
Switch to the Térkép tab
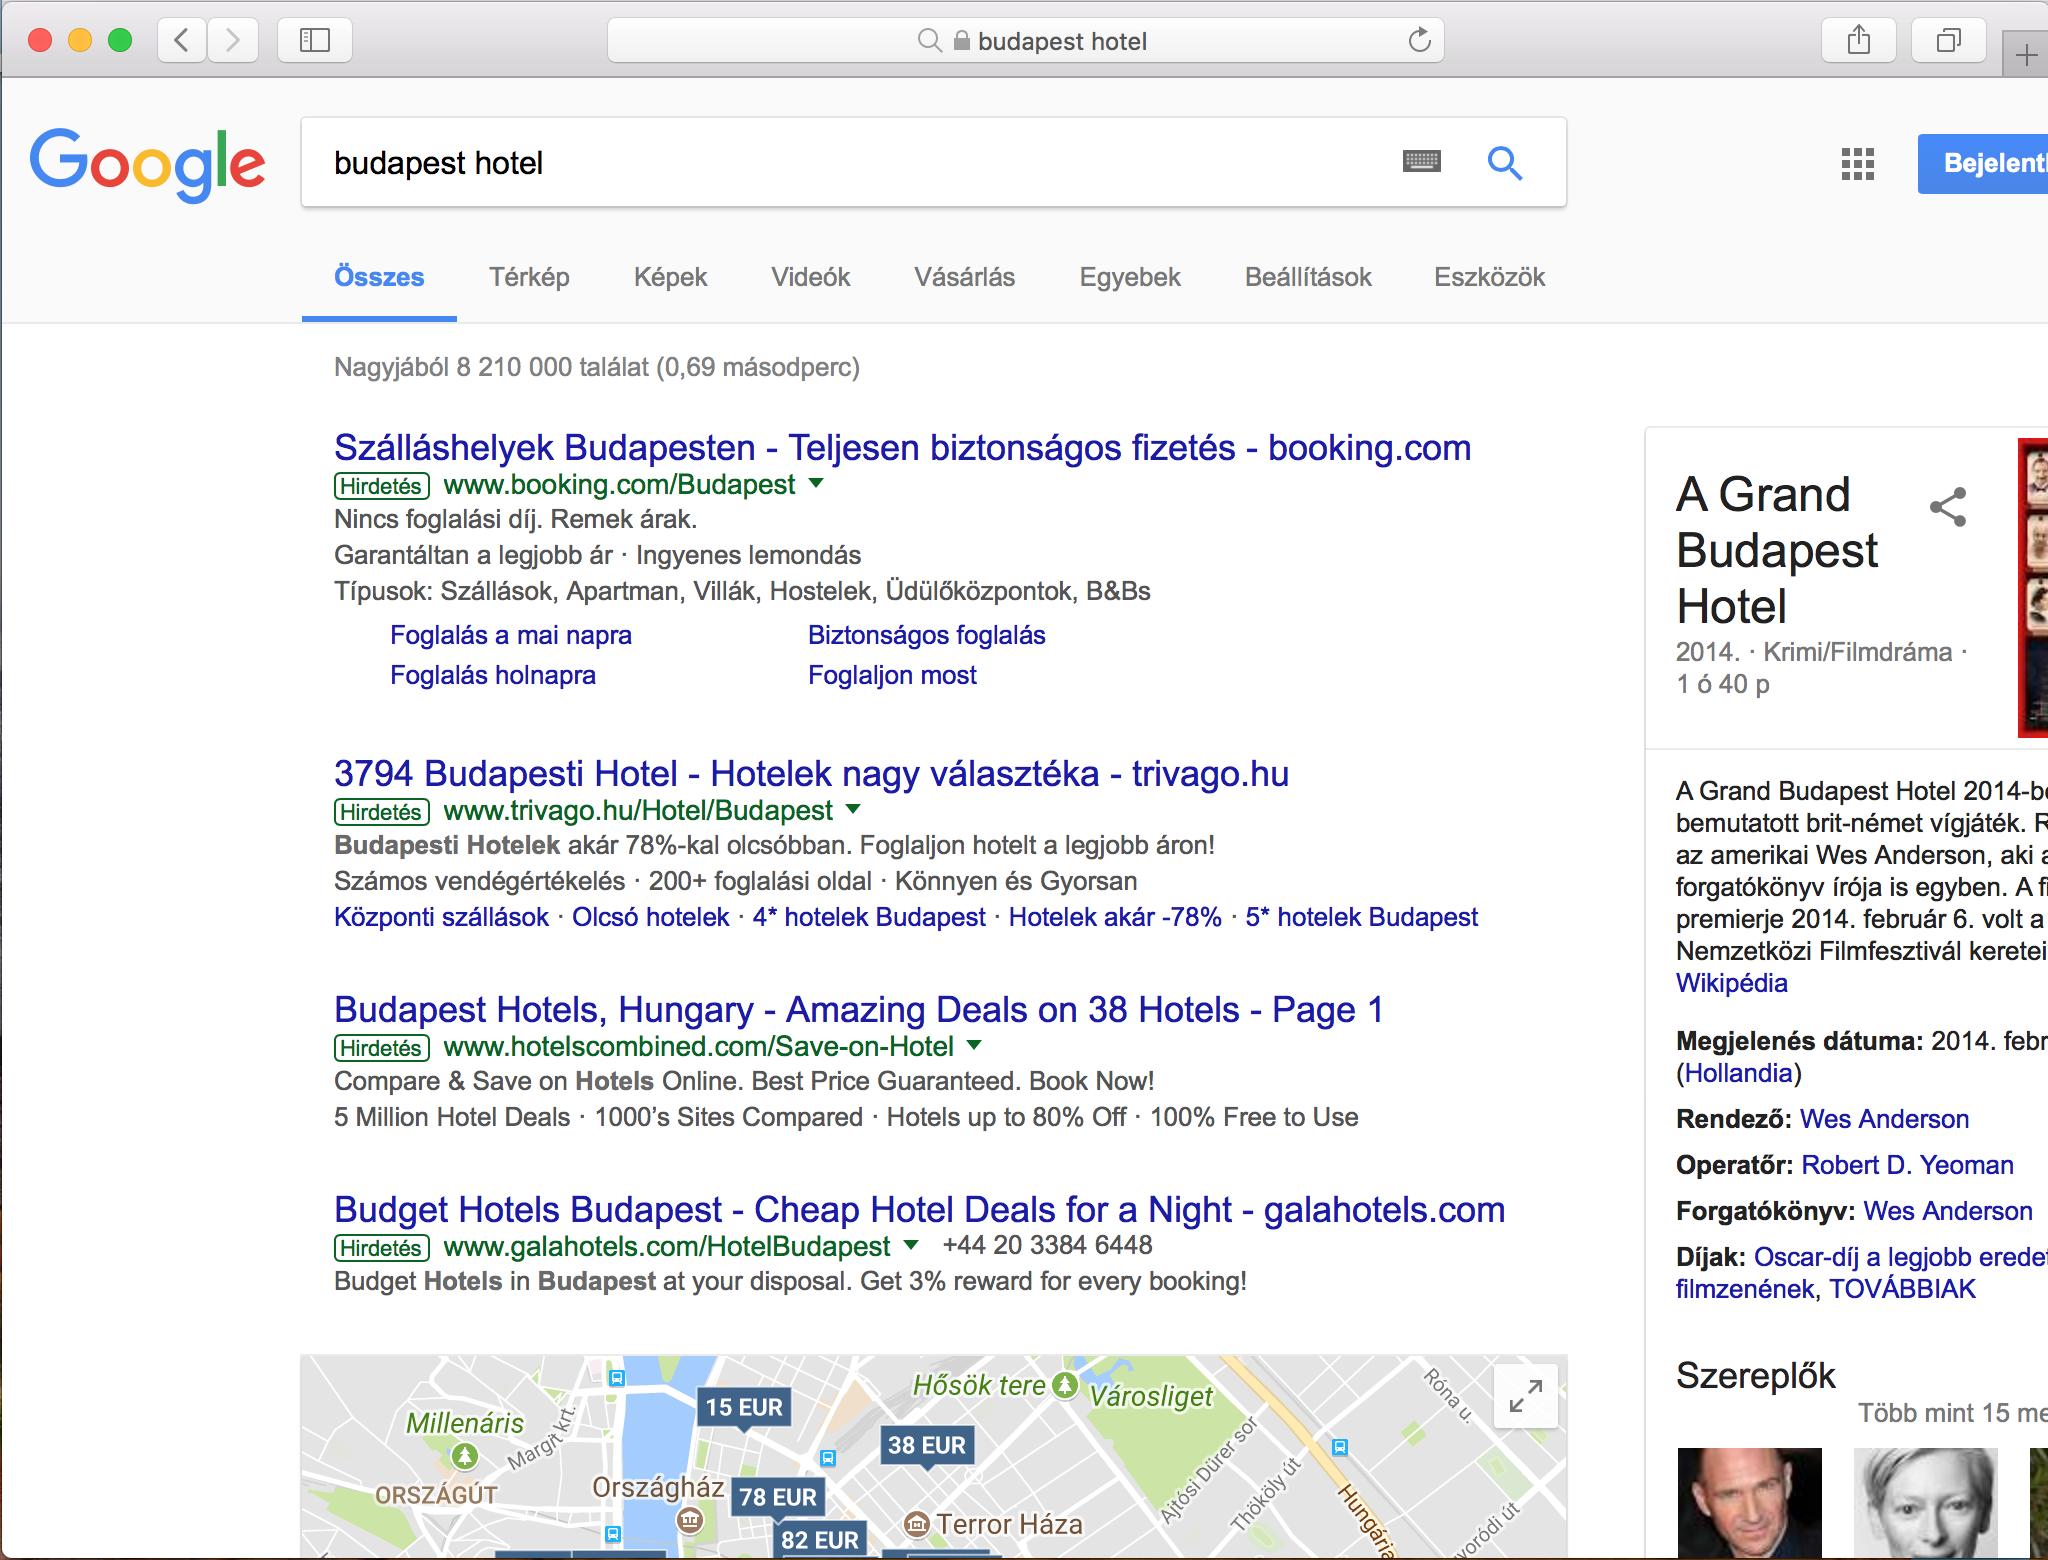(x=529, y=277)
